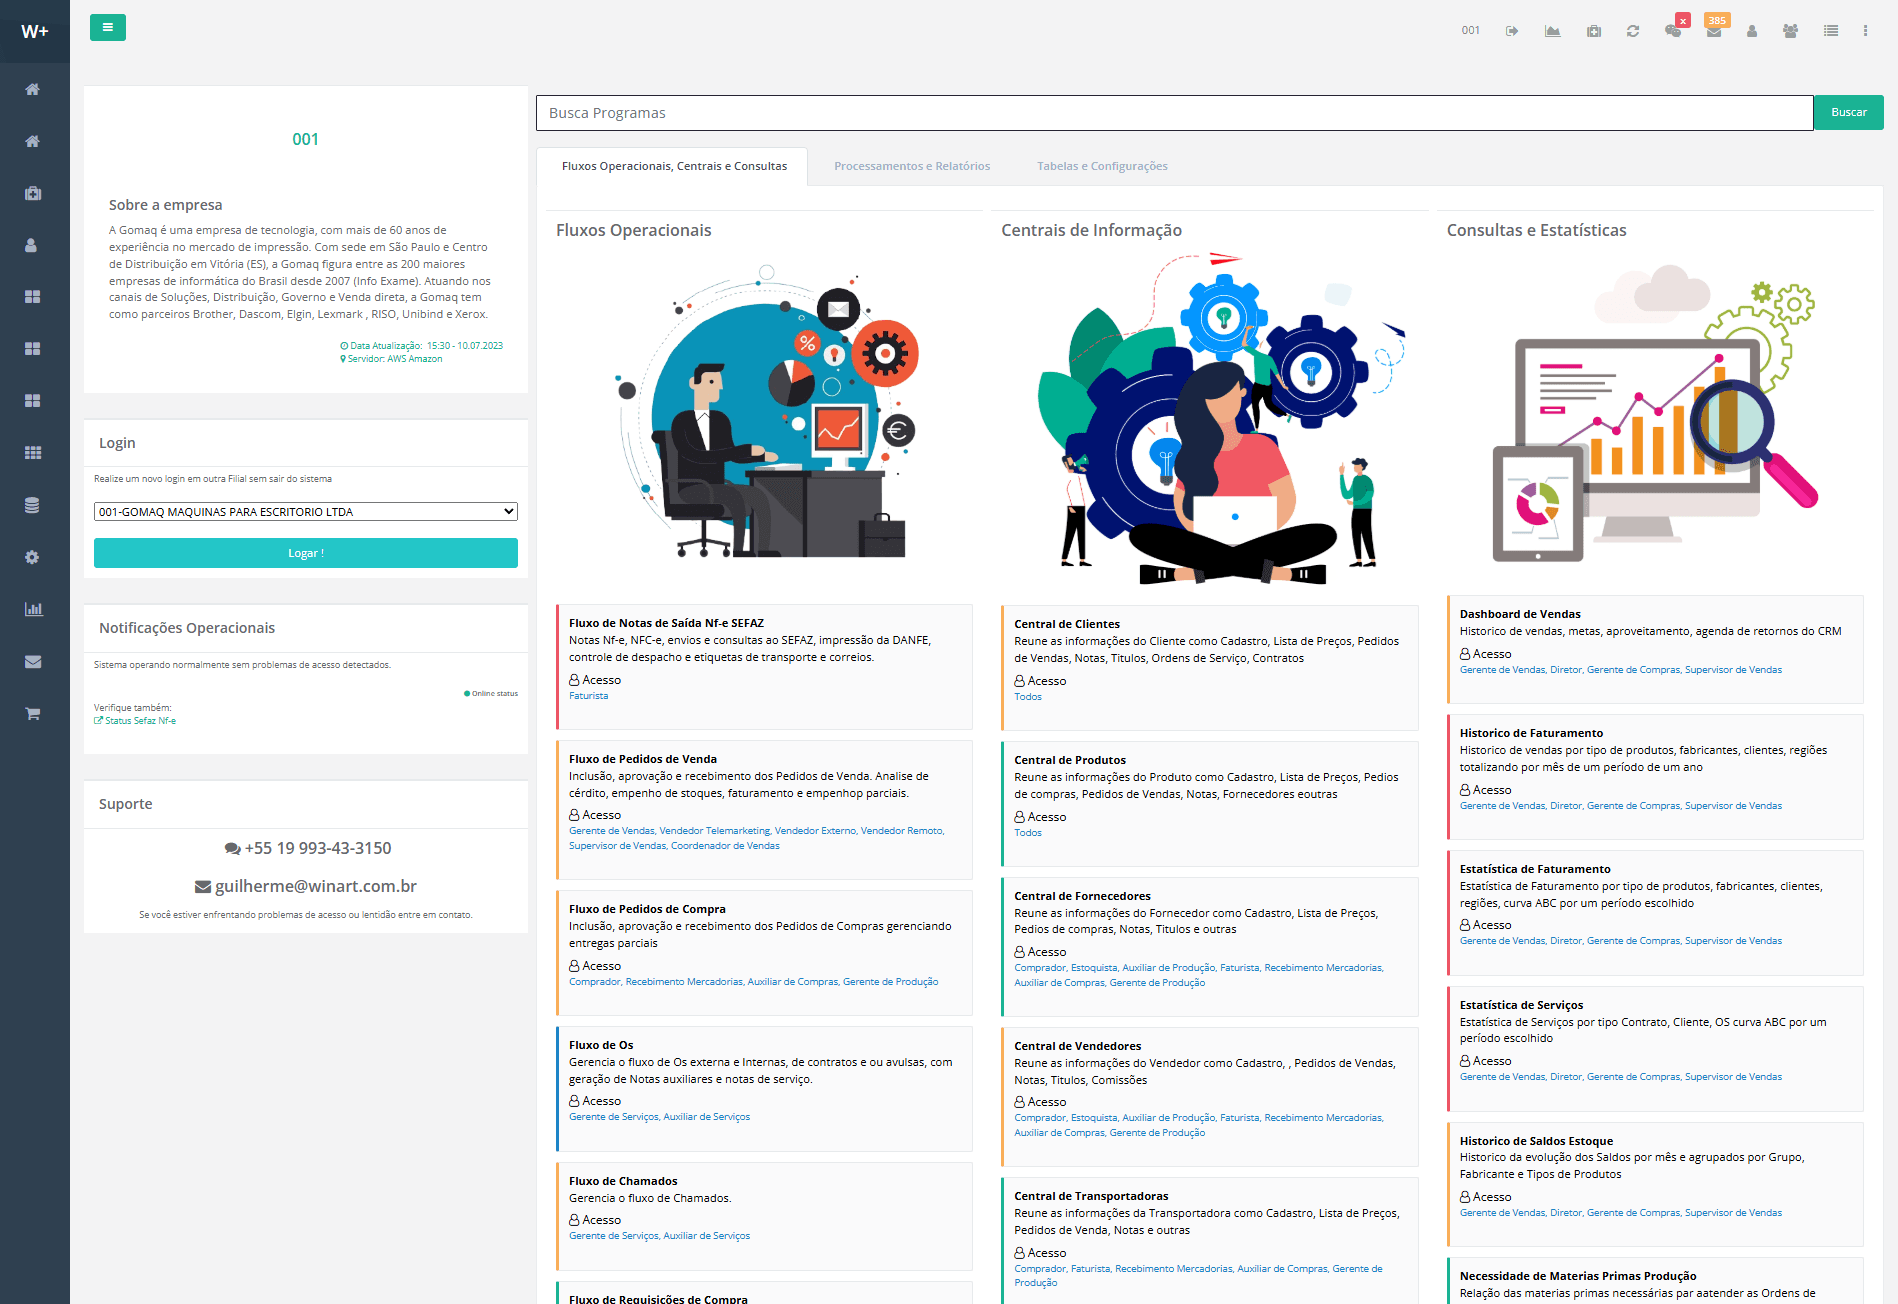Click the refresh arrows icon in top toolbar
The width and height of the screenshot is (1898, 1304).
[x=1633, y=31]
